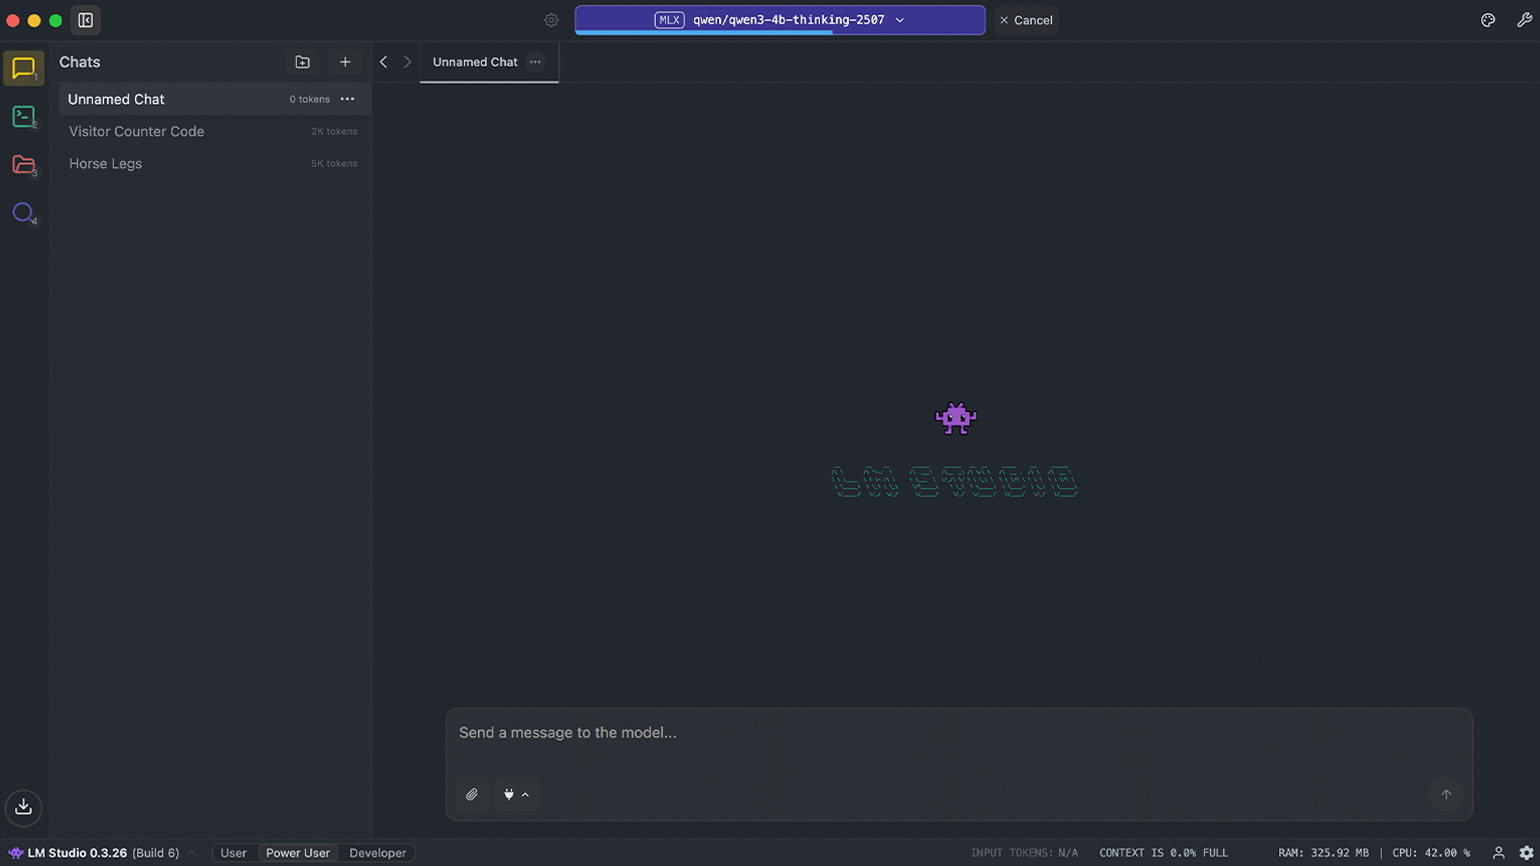Attach a file with the paperclip icon

click(x=472, y=795)
